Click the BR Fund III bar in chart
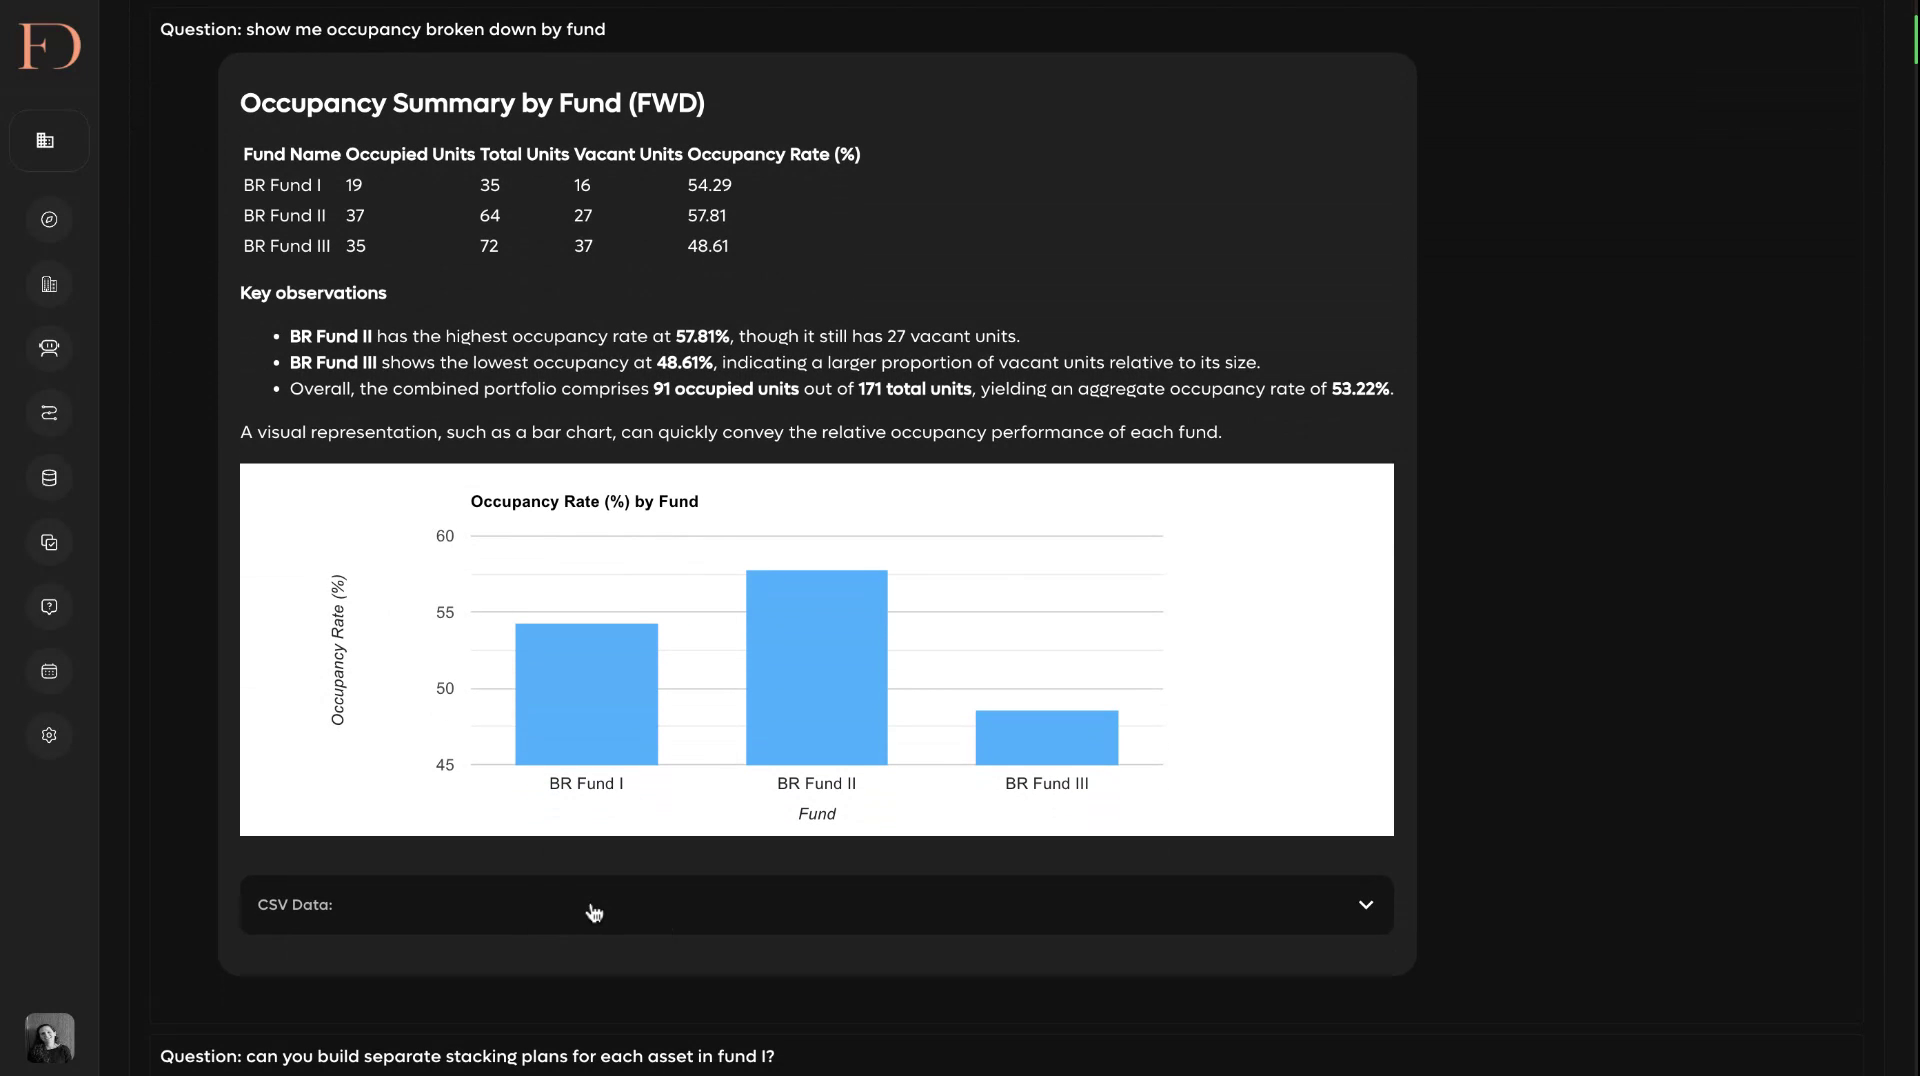The image size is (1920, 1076). 1046,738
